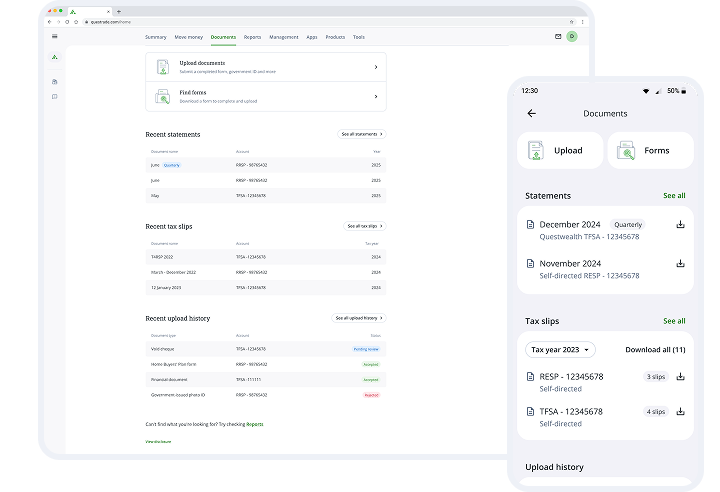Screen dimensions: 720x492
Task: Open the browser three-dot menu
Action: coord(582,22)
